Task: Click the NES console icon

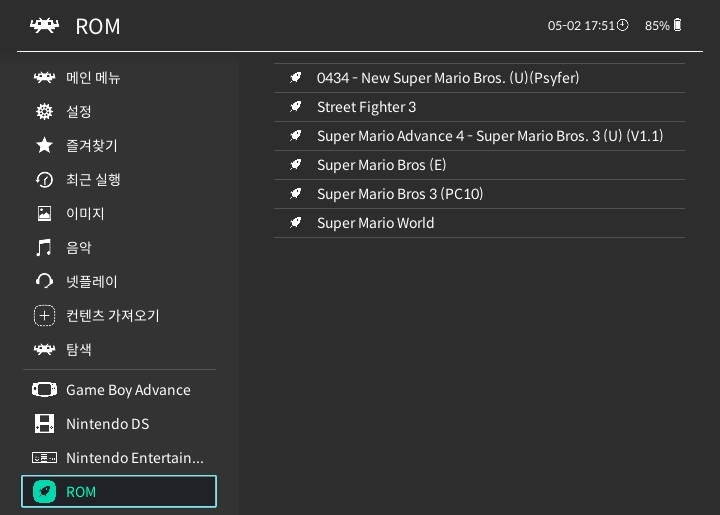Action: tap(45, 458)
